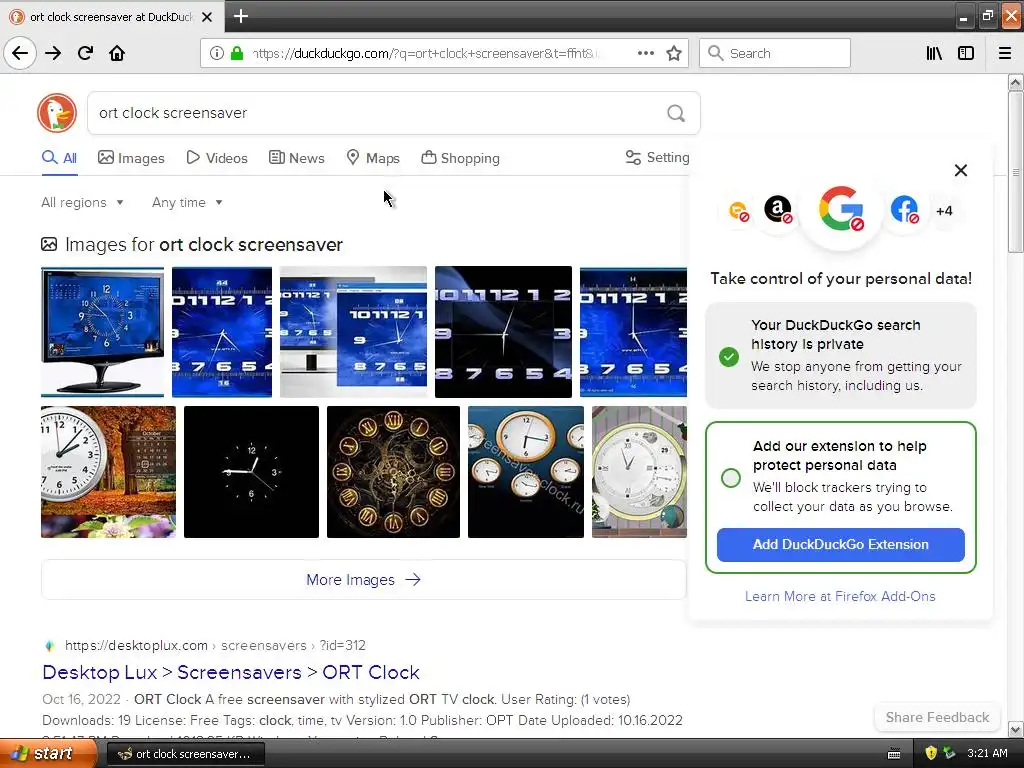This screenshot has height=768, width=1024.
Task: Click the yellow security shield tray icon
Action: click(x=931, y=754)
